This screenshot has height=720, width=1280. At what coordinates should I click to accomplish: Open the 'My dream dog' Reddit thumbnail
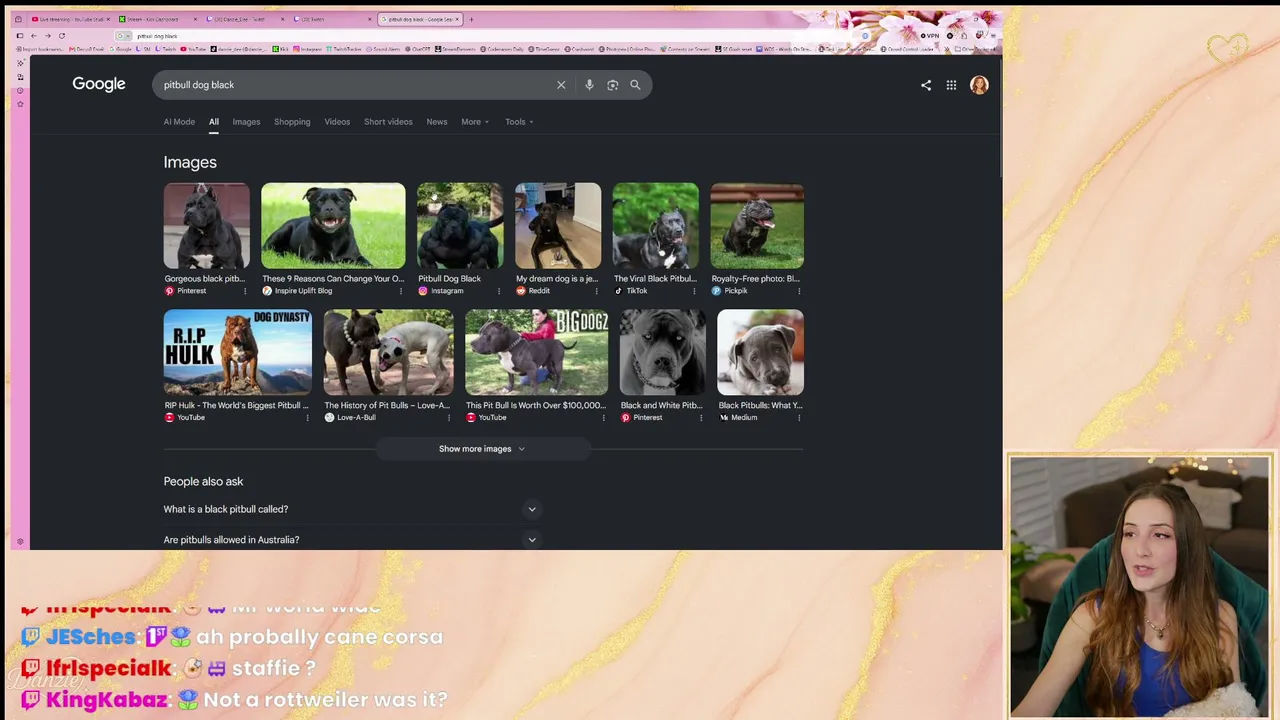click(x=558, y=226)
